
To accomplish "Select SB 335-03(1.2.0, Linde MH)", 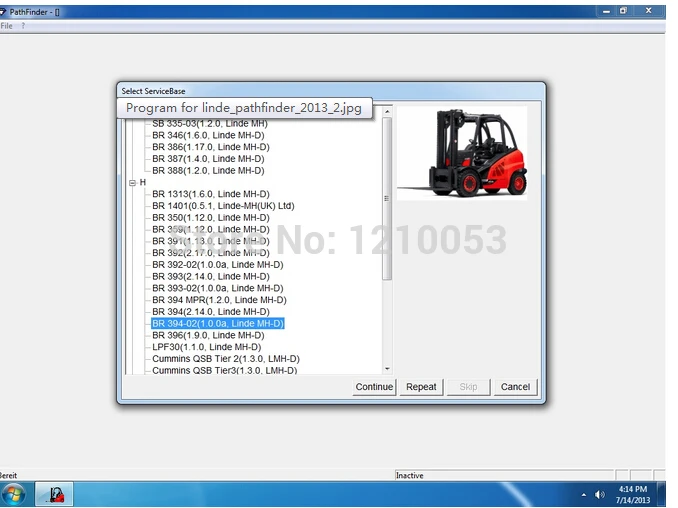I will [x=210, y=124].
